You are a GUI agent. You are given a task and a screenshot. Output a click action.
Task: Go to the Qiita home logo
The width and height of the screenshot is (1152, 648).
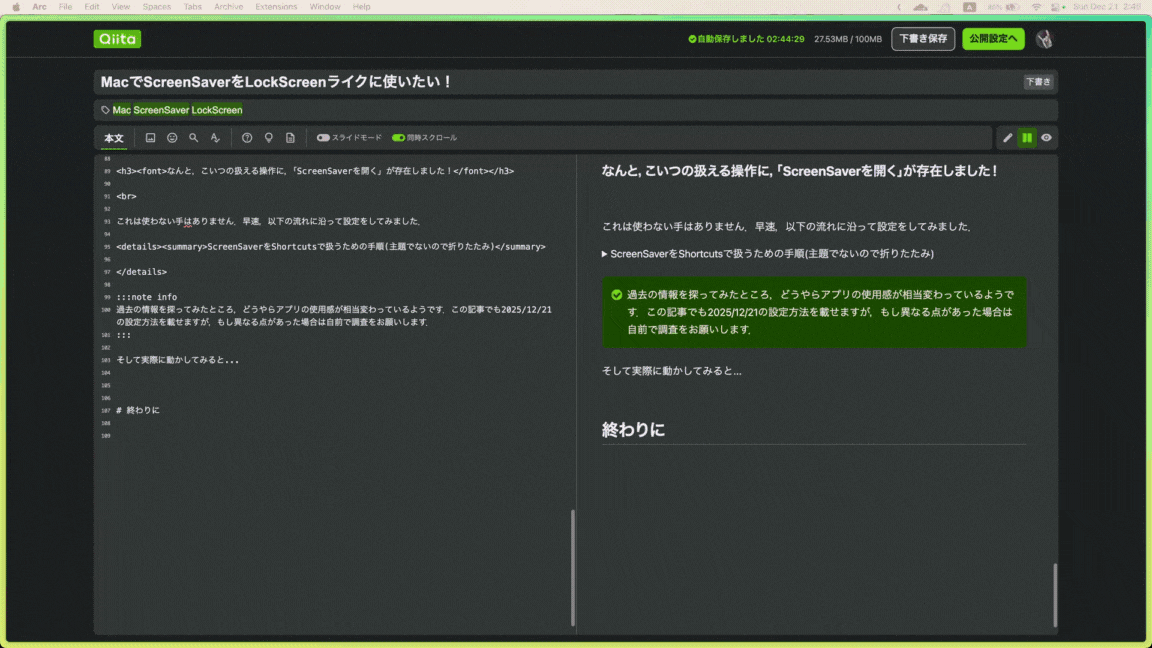(117, 39)
